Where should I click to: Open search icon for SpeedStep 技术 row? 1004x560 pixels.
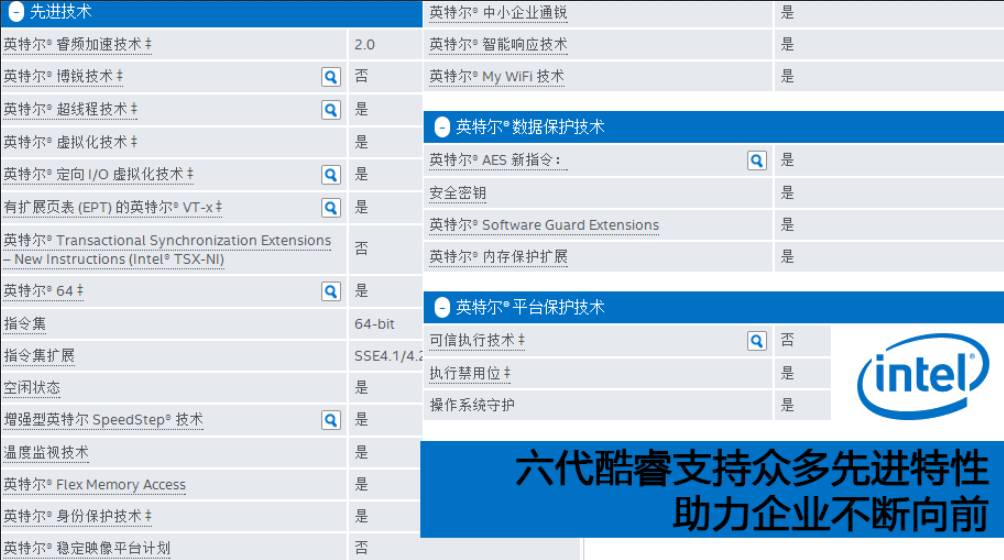click(x=330, y=420)
